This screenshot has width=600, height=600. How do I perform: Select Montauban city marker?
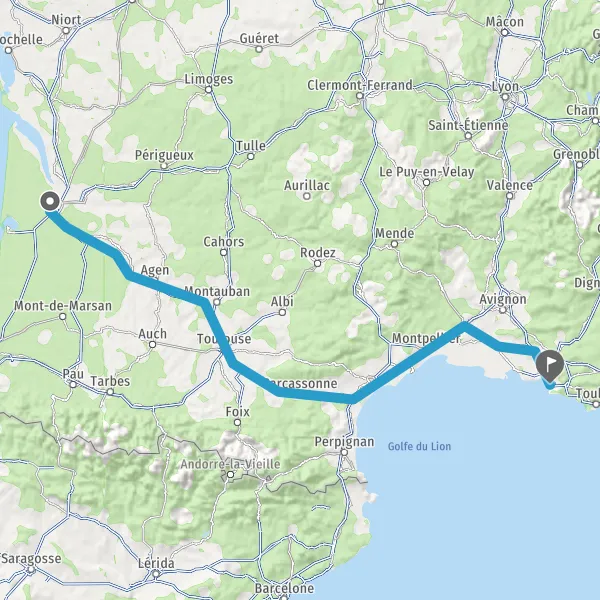coord(217,302)
